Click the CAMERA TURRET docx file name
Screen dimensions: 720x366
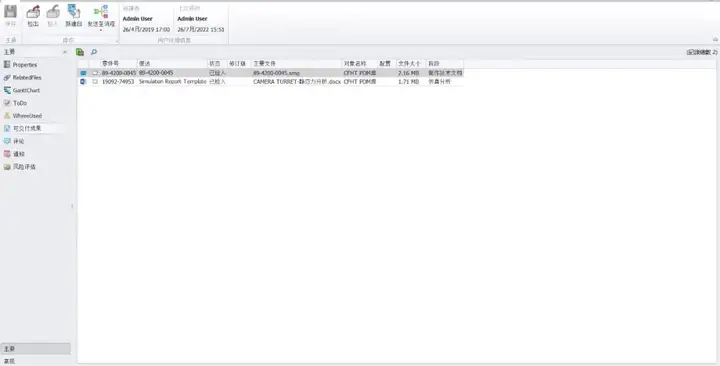297,82
